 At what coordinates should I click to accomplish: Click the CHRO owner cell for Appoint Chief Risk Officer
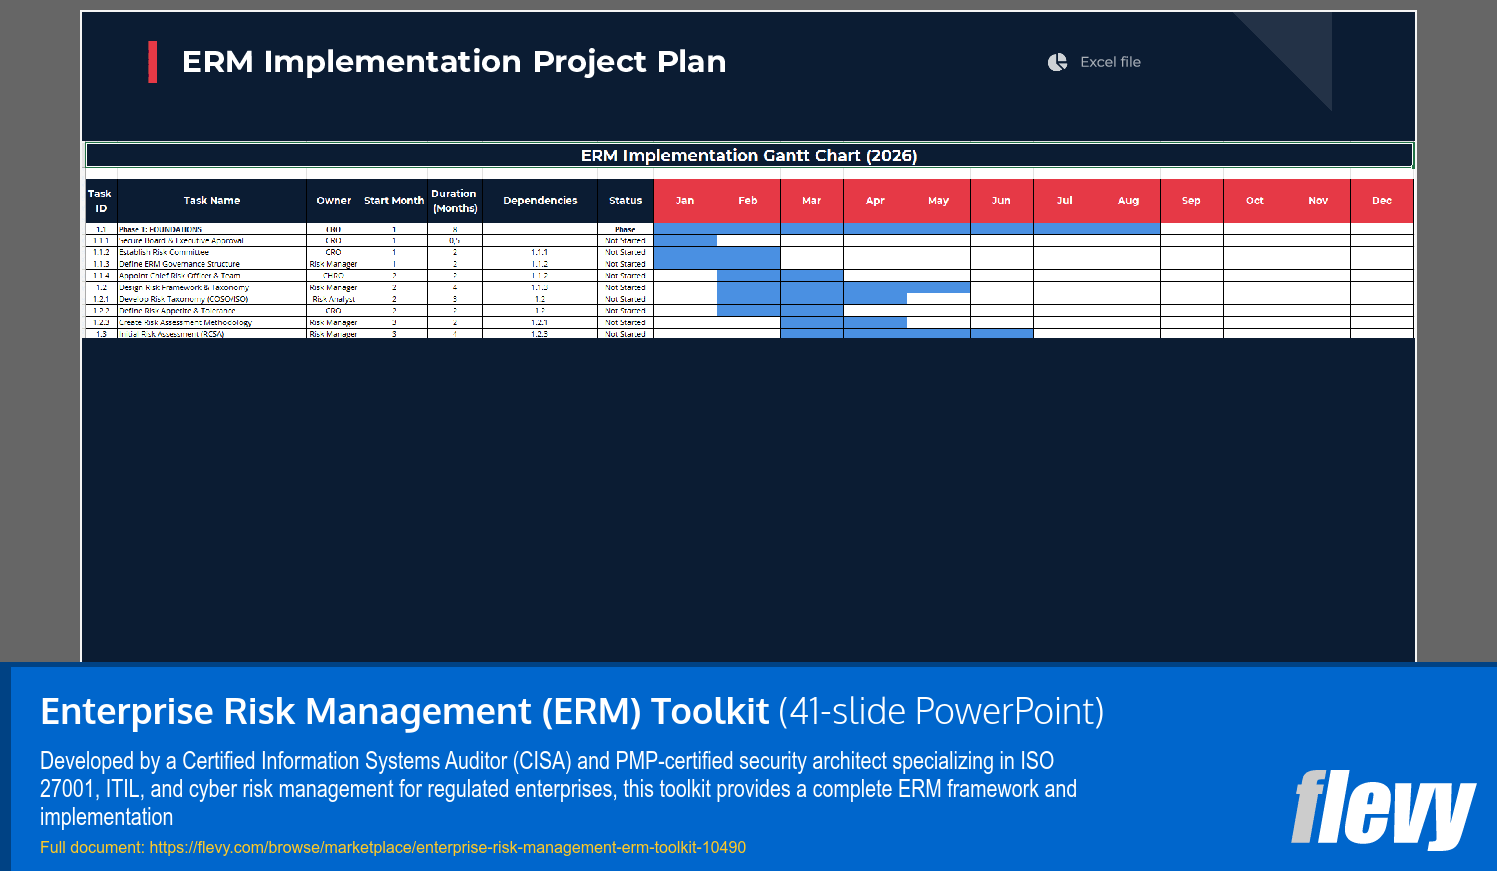tap(334, 276)
